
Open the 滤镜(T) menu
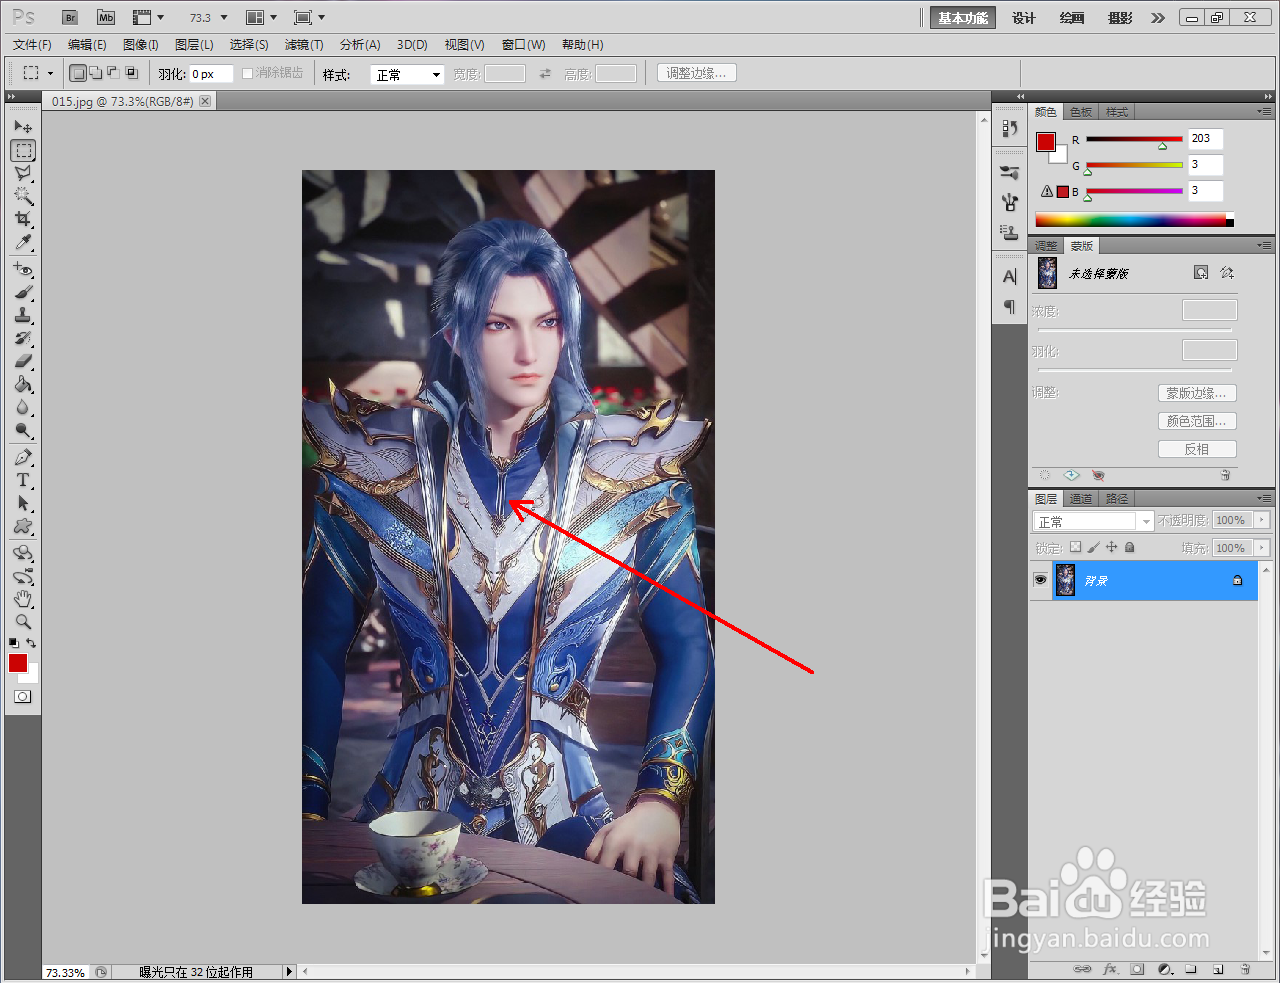click(304, 45)
